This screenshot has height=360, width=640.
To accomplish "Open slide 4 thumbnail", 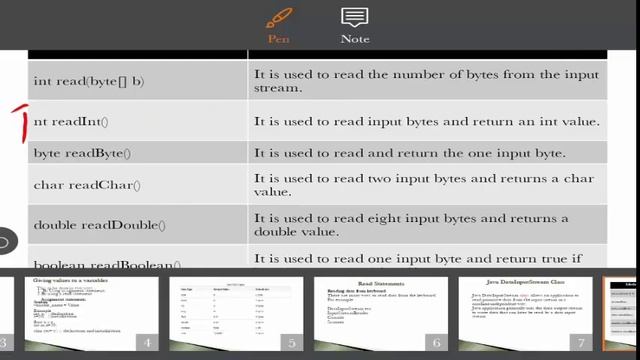I will point(91,314).
